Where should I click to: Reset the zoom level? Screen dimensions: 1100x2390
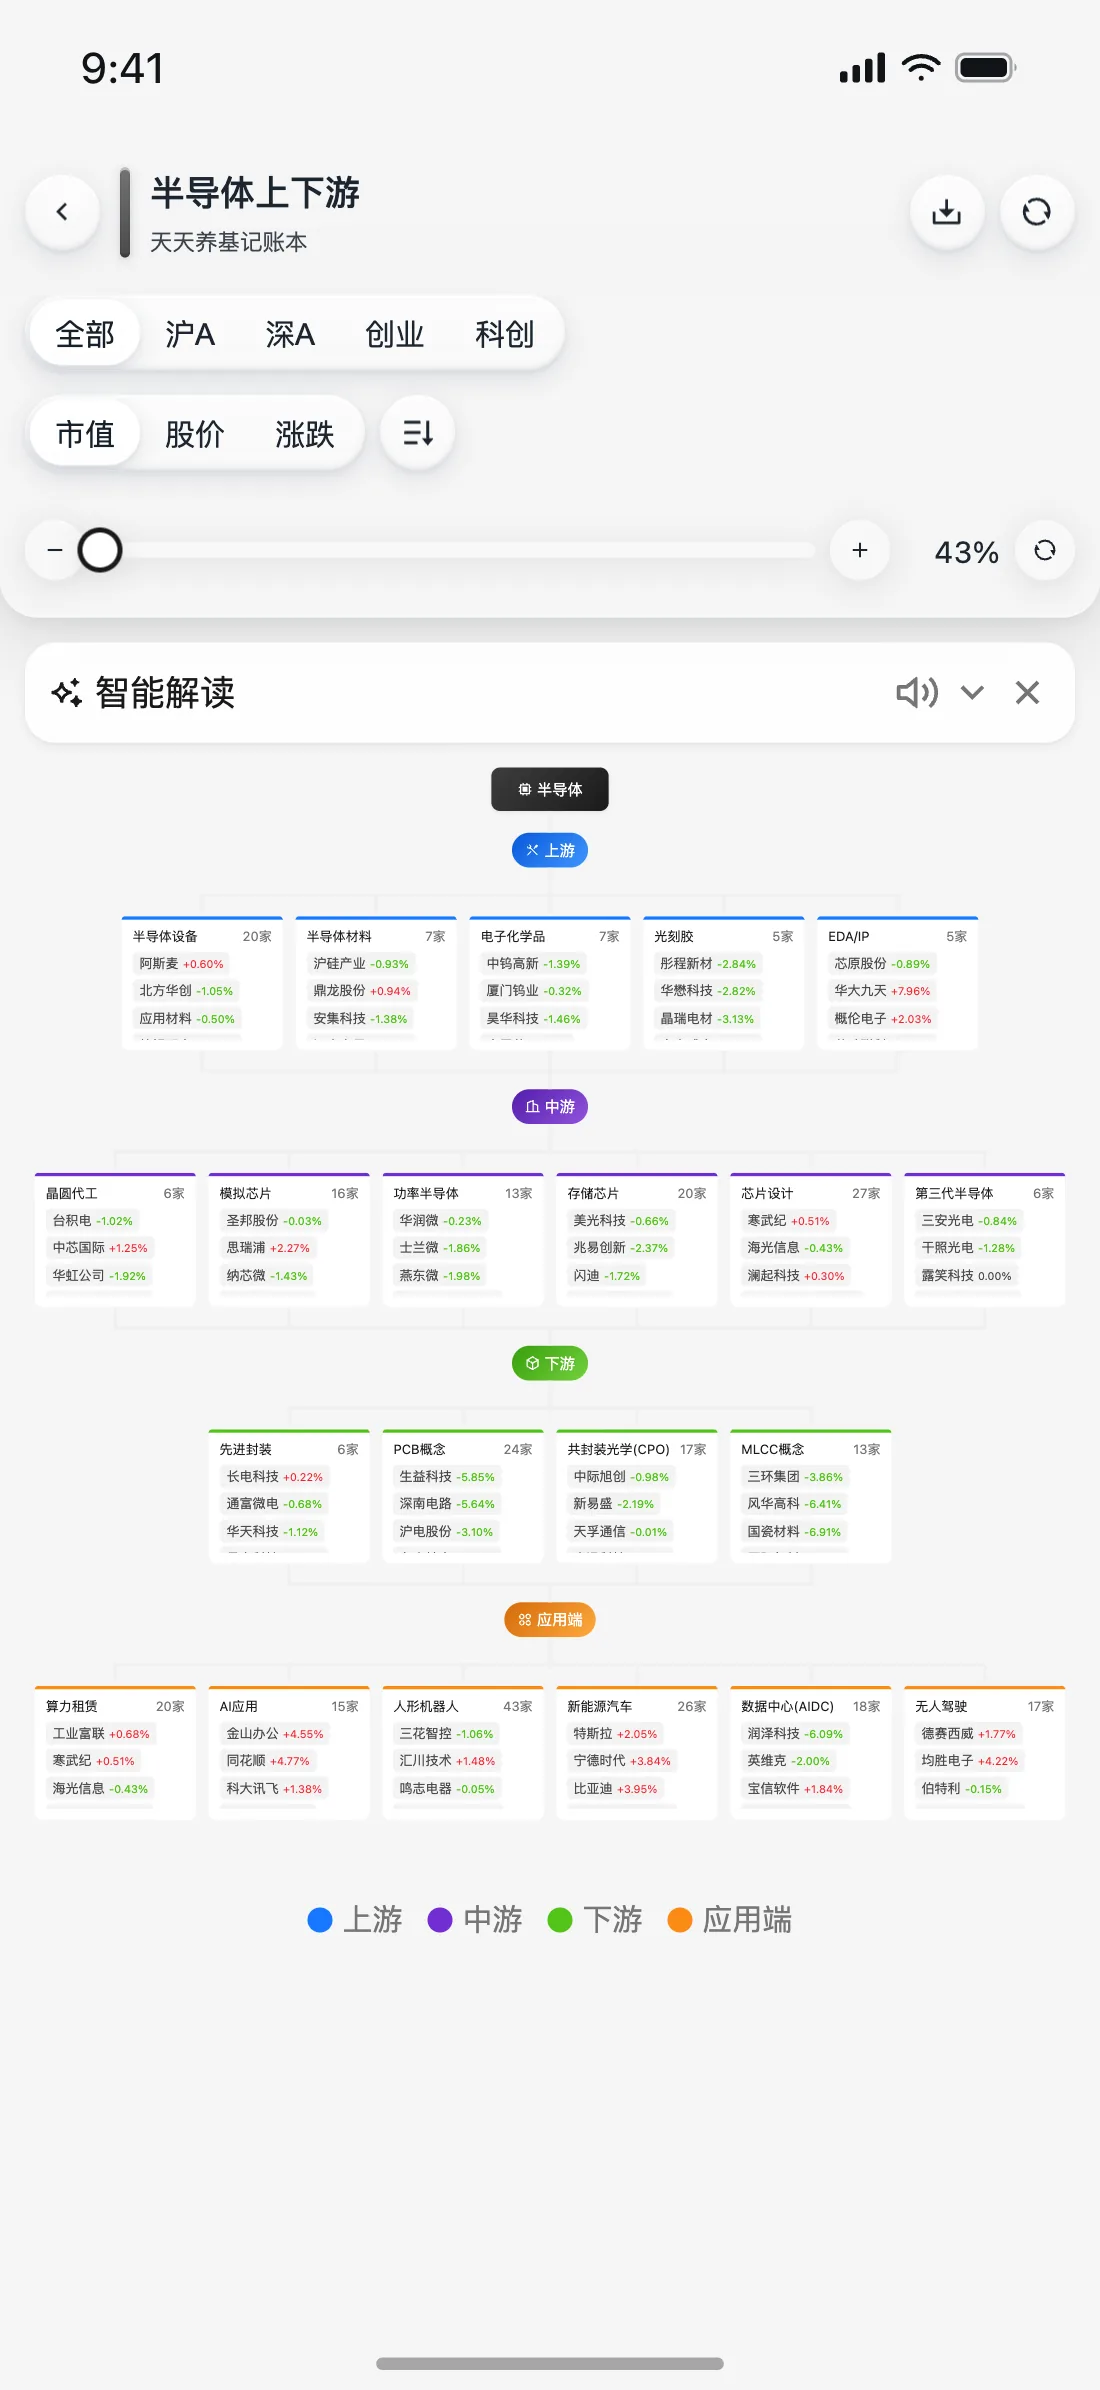pyautogui.click(x=1045, y=550)
